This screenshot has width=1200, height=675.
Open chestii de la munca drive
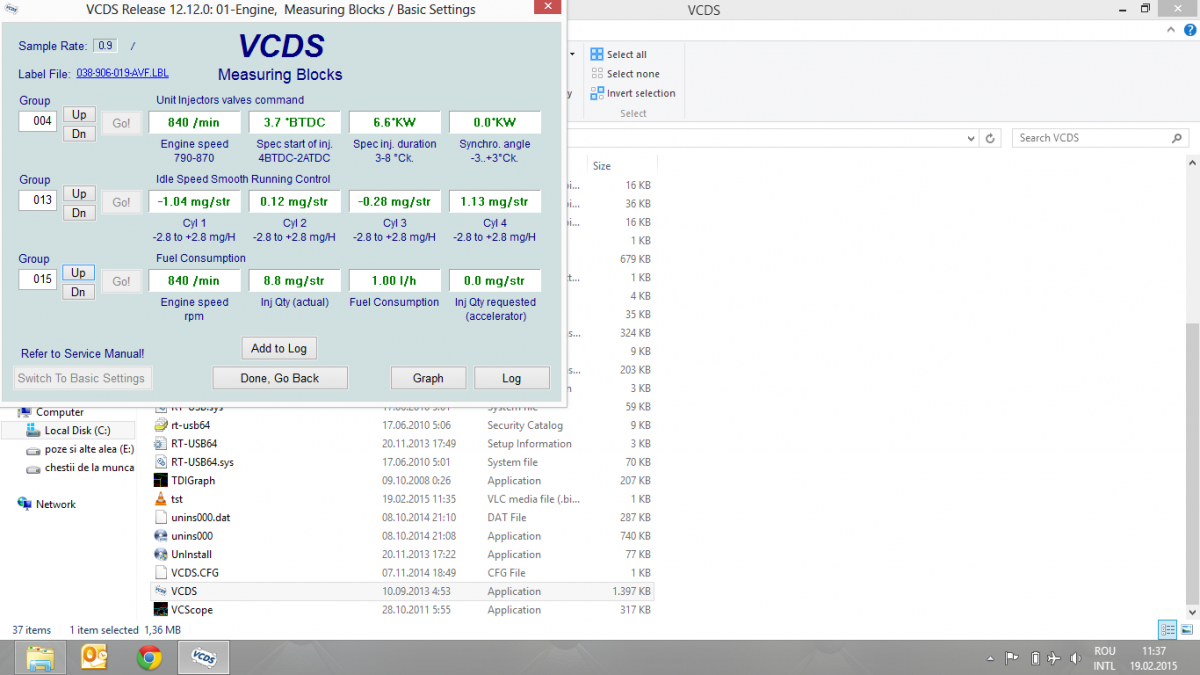(82, 468)
